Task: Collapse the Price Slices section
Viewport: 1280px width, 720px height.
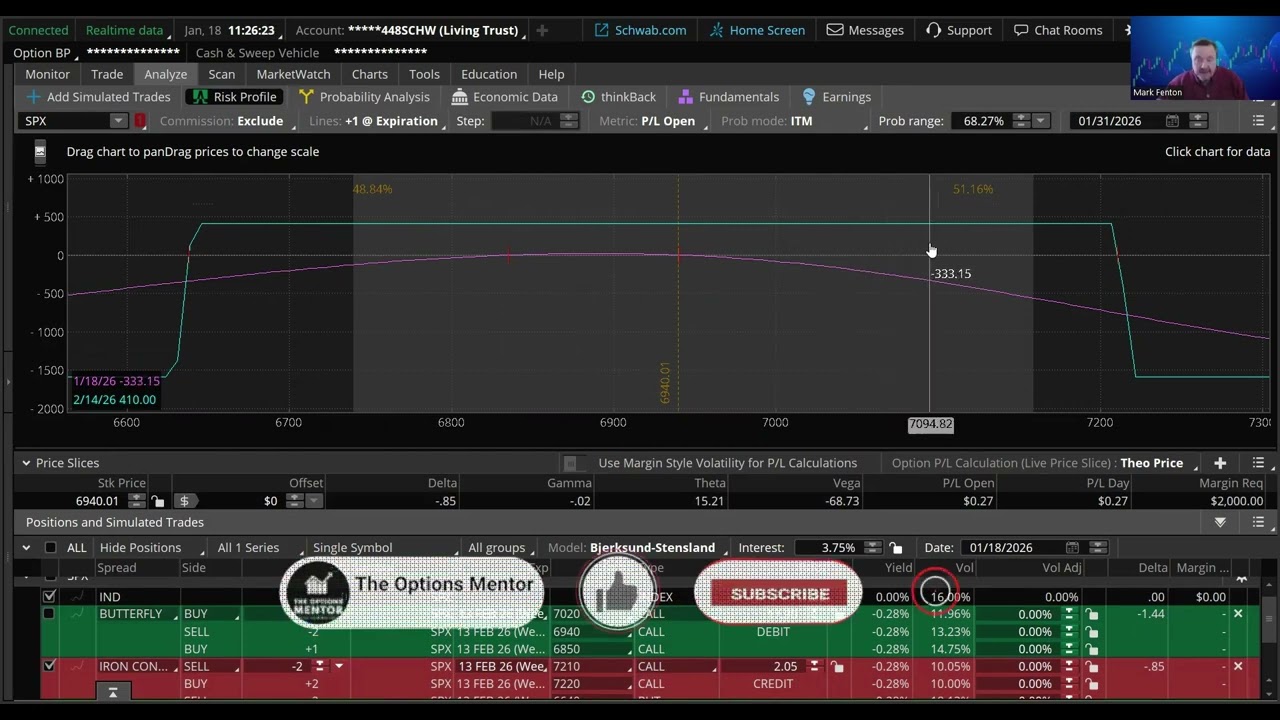Action: click(26, 463)
